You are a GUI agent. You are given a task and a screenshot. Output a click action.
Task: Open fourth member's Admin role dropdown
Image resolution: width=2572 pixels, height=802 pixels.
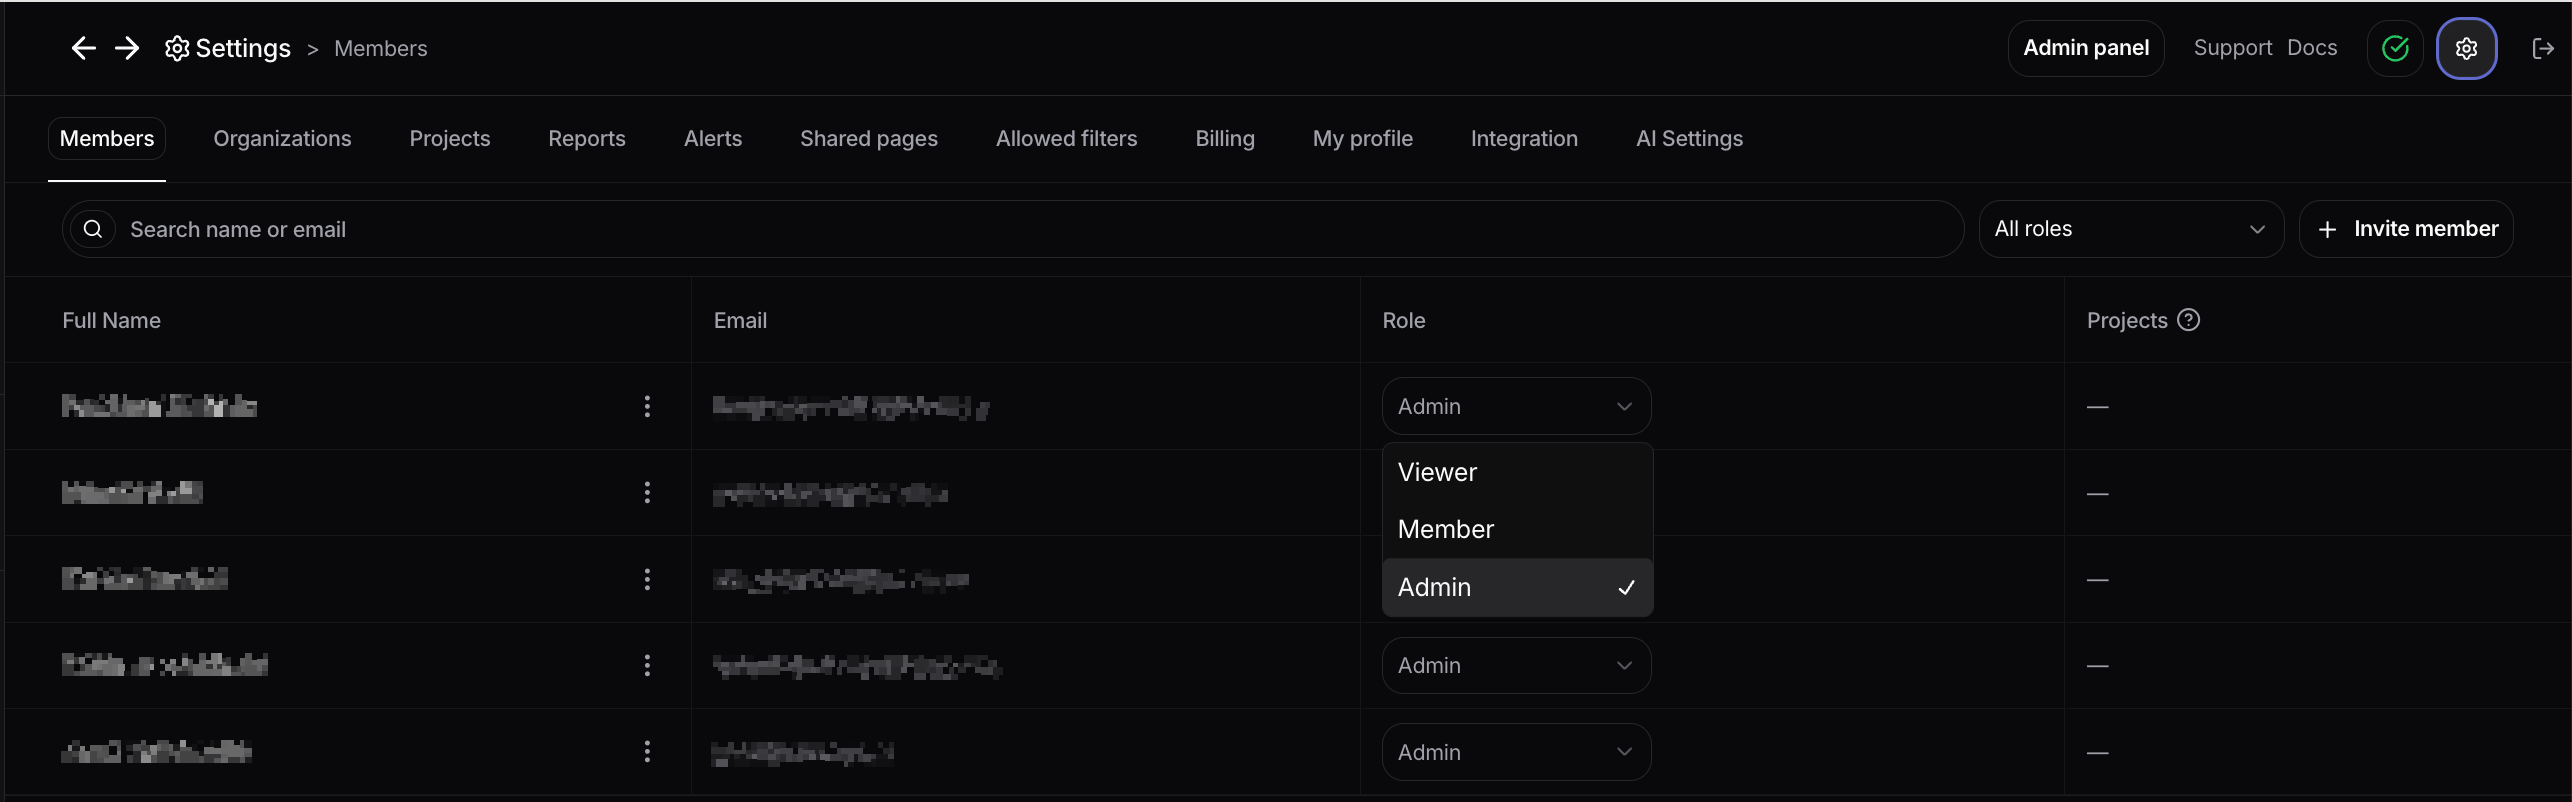coord(1516,665)
